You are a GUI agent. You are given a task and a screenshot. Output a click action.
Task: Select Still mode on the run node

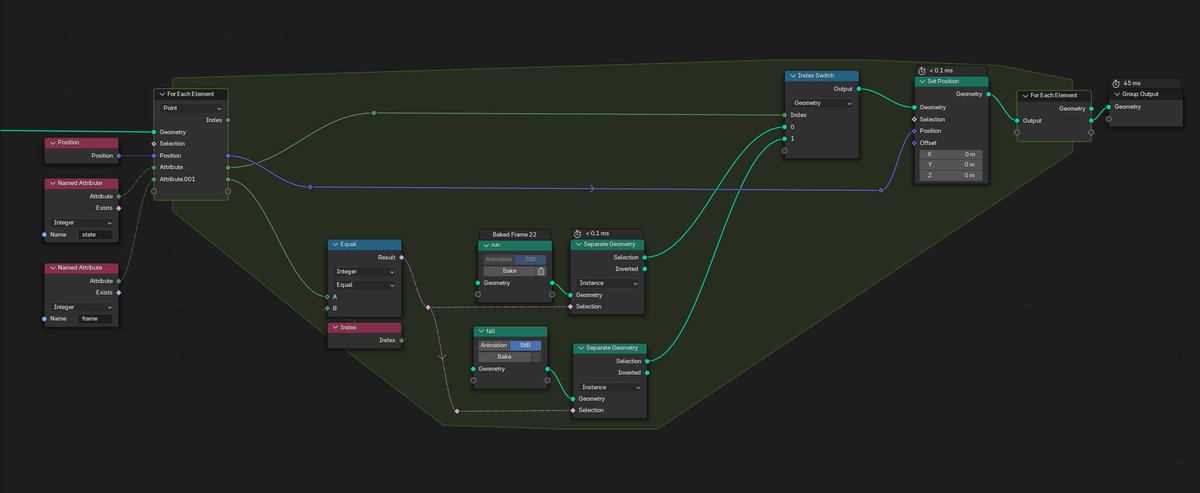pyautogui.click(x=530, y=259)
